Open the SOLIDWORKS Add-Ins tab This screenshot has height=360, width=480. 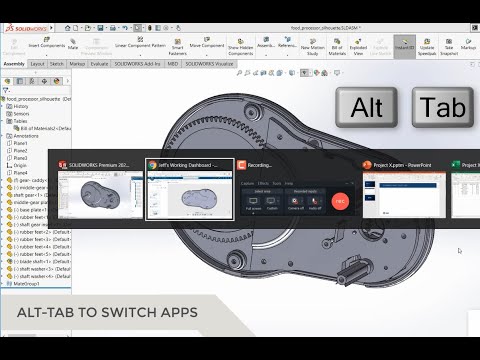pyautogui.click(x=137, y=64)
